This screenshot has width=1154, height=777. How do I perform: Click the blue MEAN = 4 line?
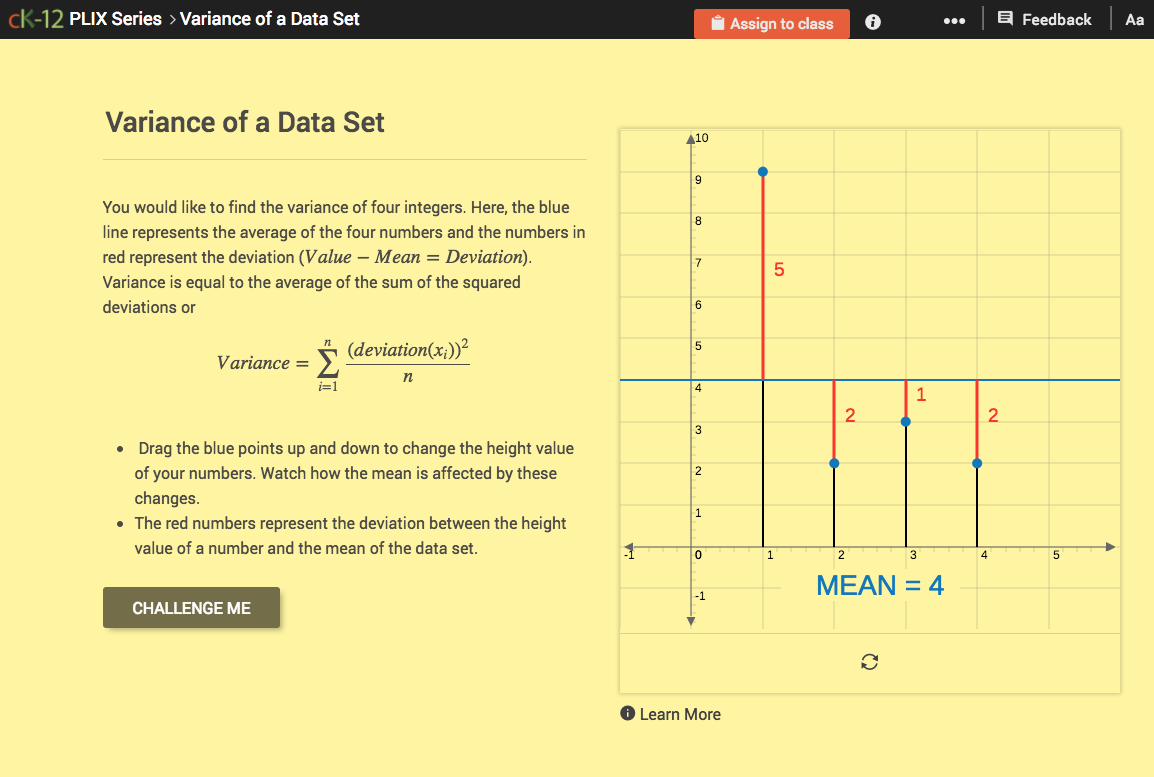coord(1050,380)
